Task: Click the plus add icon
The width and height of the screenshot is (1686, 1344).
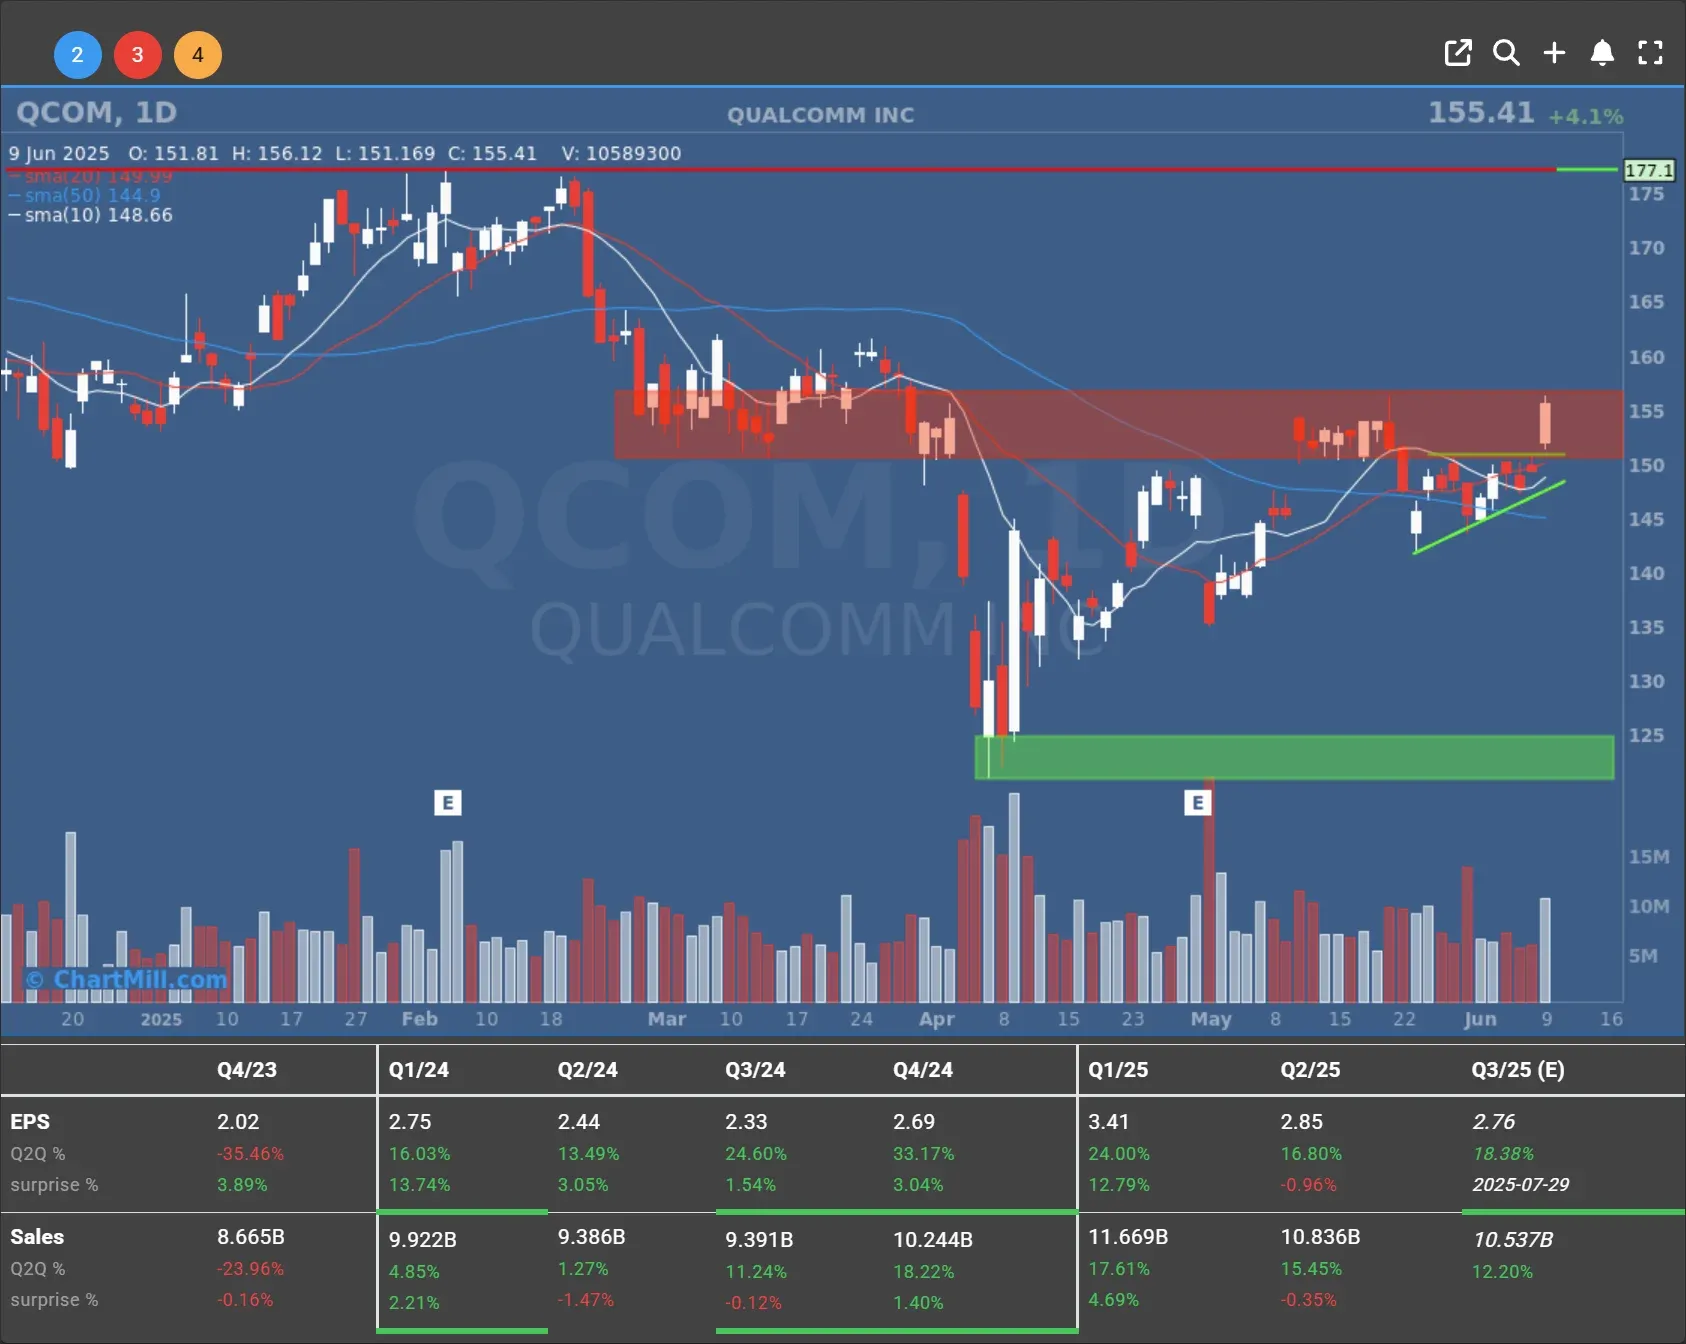Action: (x=1554, y=53)
